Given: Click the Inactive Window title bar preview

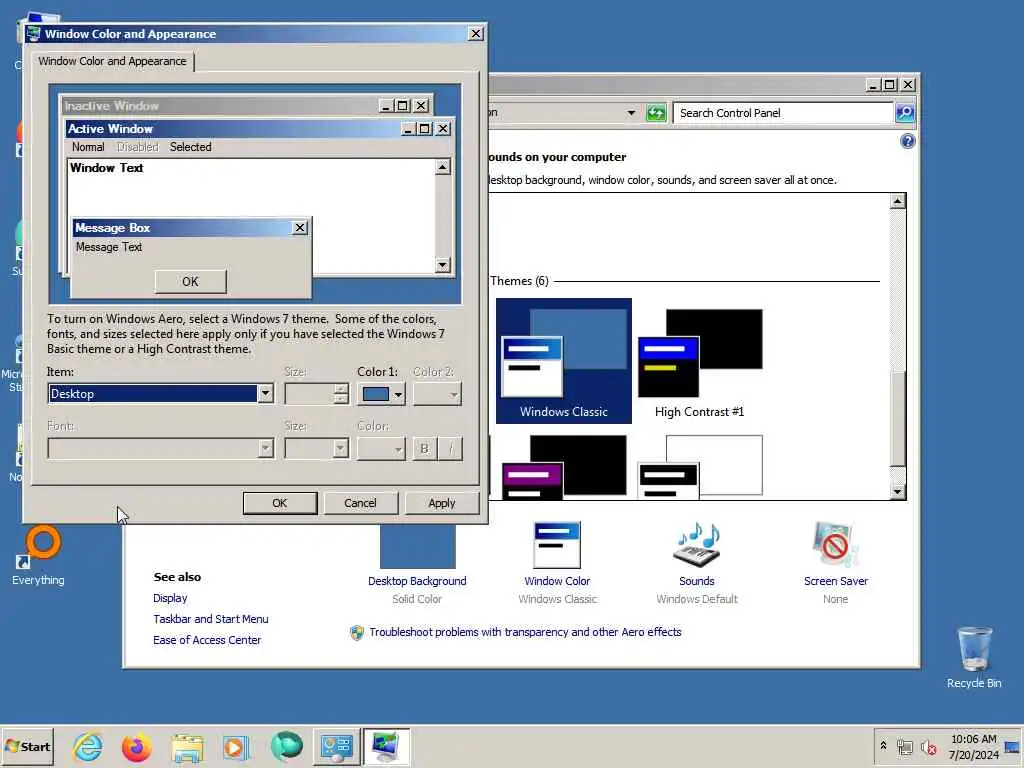Looking at the screenshot, I should click(x=219, y=106).
